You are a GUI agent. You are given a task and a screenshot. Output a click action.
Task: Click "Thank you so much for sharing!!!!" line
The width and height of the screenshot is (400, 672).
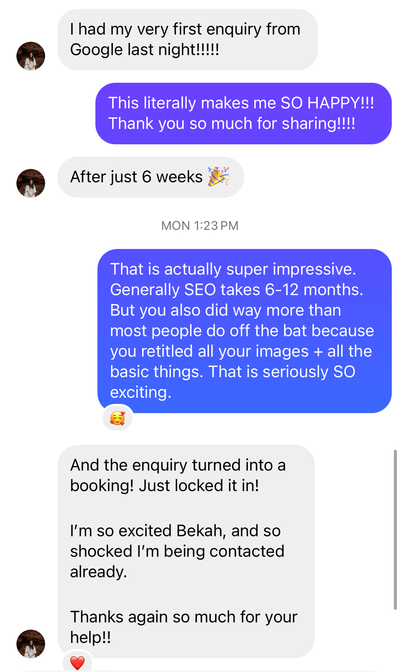[x=232, y=123]
